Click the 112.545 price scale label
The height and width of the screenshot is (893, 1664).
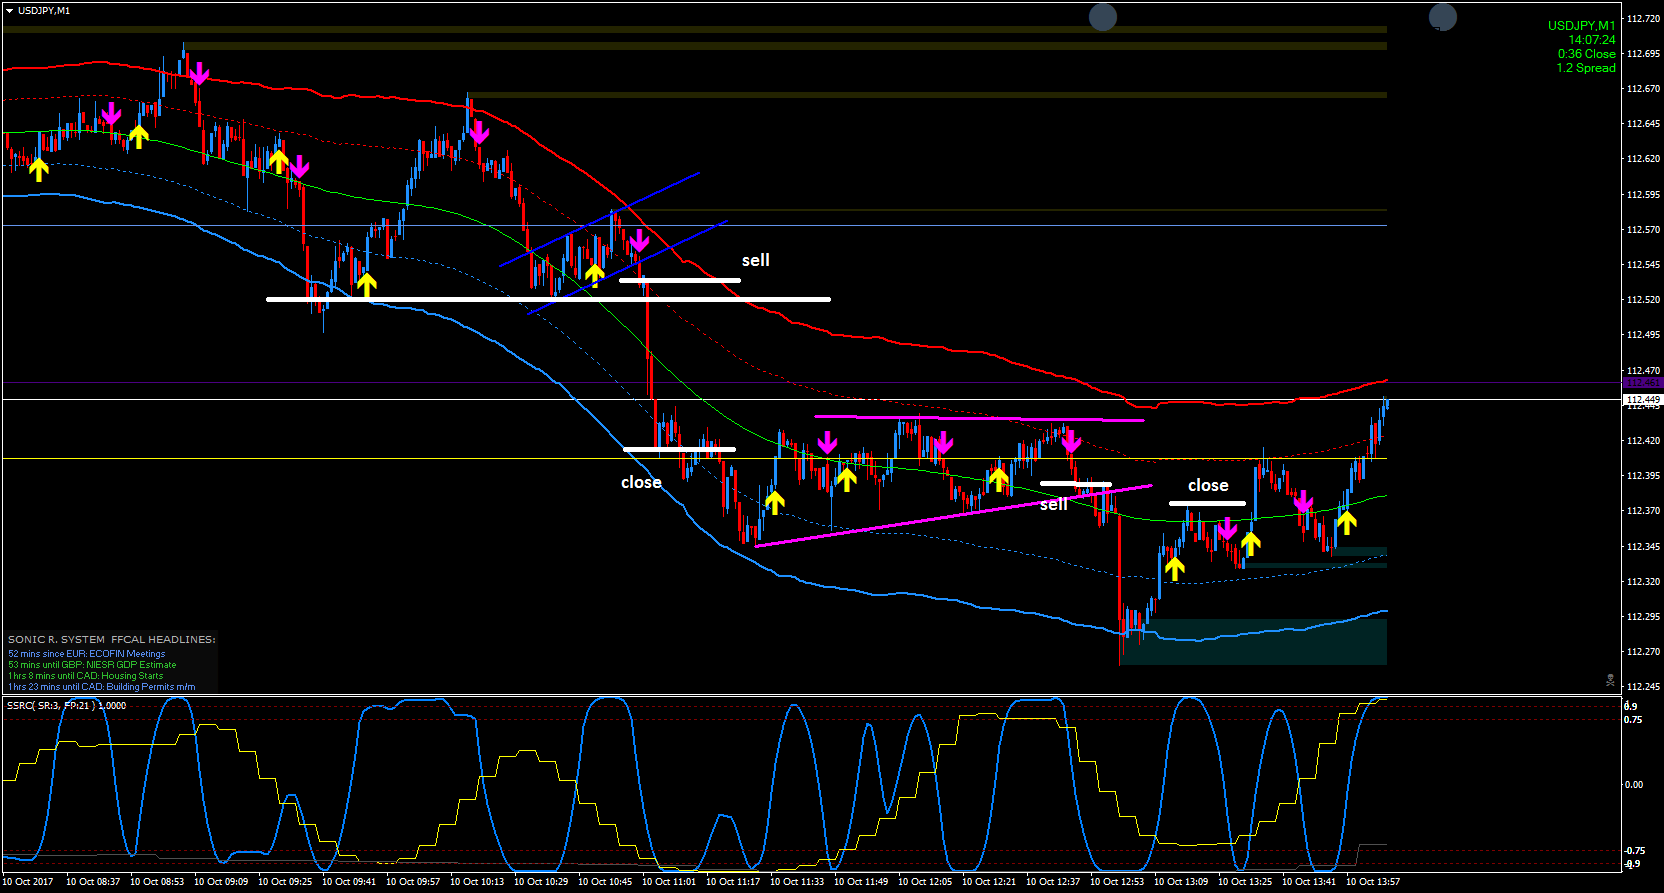pyautogui.click(x=1643, y=265)
